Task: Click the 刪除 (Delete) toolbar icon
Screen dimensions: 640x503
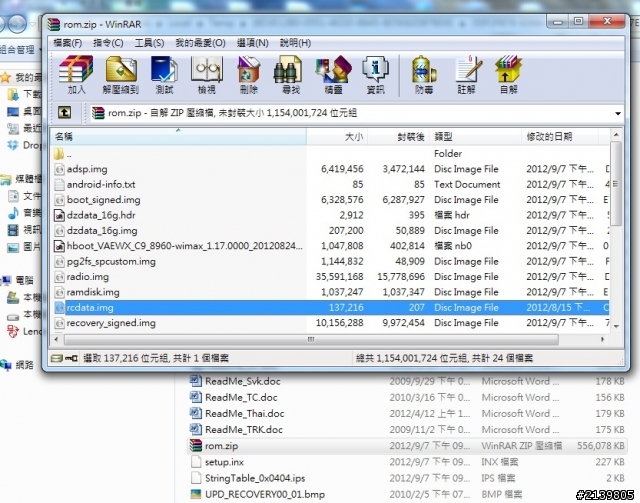Action: click(x=249, y=75)
